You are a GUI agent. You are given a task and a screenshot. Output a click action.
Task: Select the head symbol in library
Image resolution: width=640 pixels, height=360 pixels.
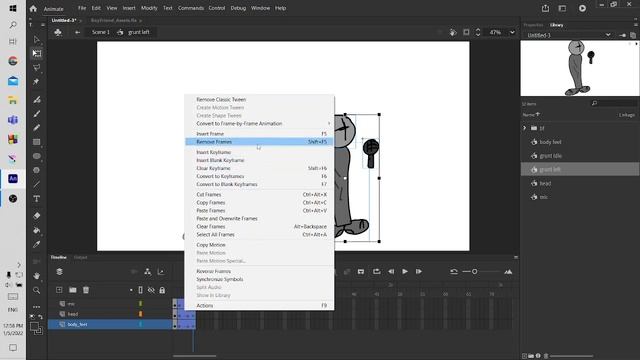tap(545, 183)
